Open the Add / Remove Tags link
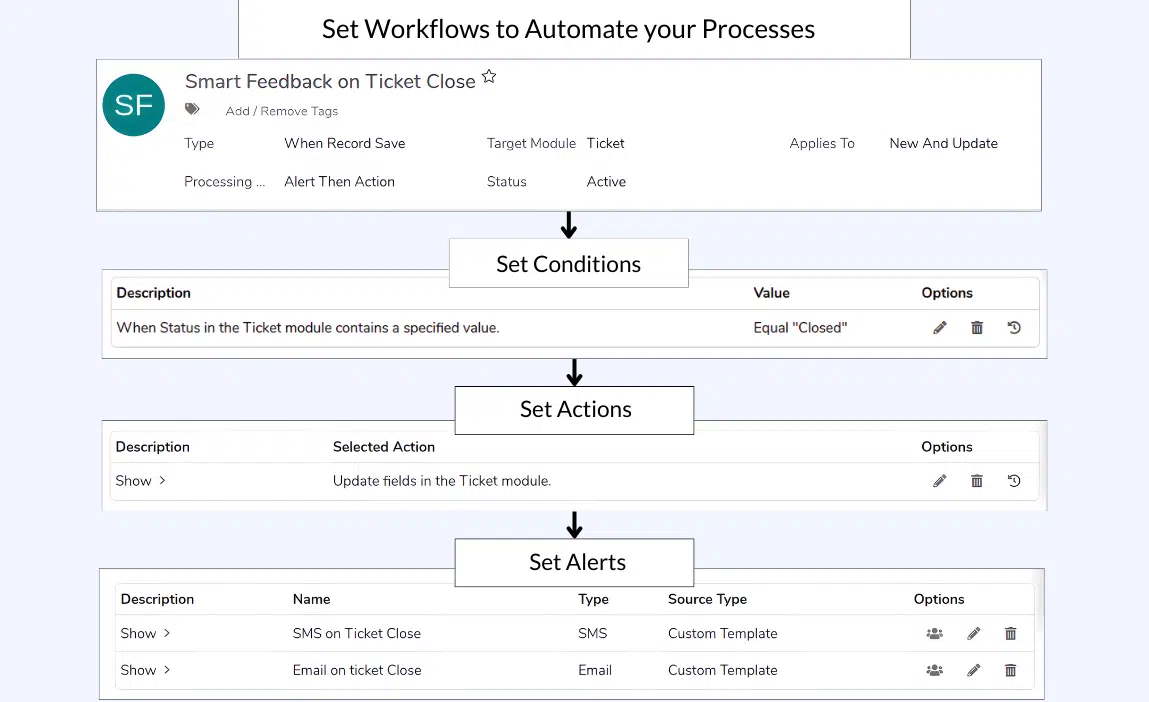This screenshot has height=702, width=1149. [281, 111]
